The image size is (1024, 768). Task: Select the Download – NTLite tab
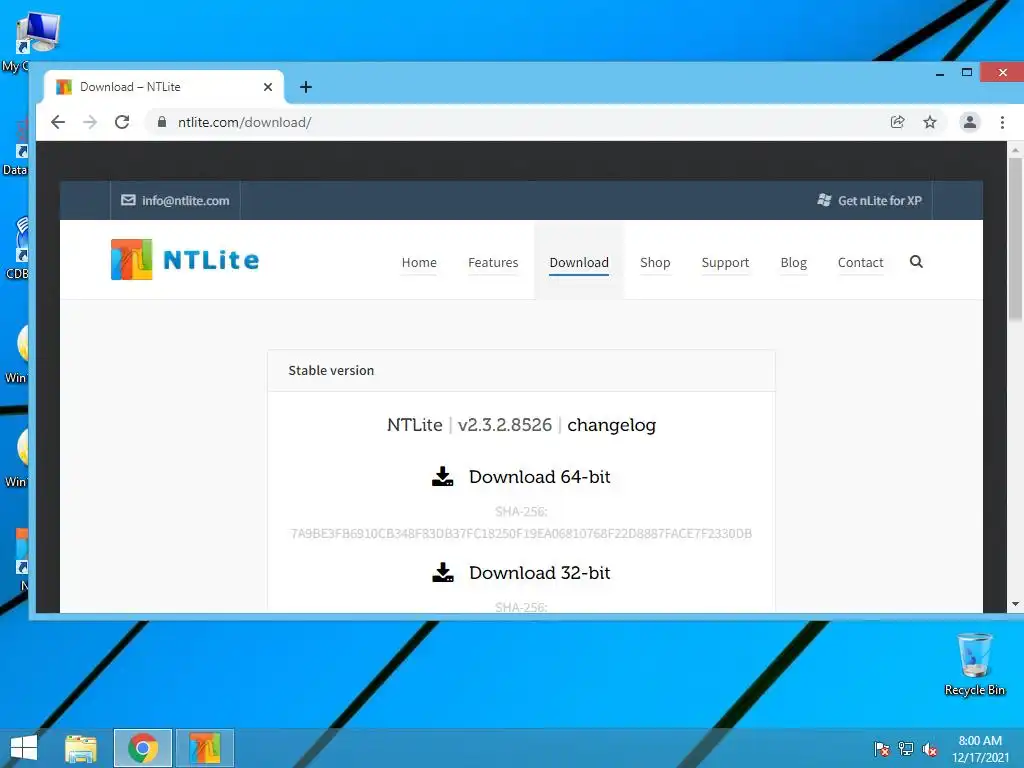[164, 87]
